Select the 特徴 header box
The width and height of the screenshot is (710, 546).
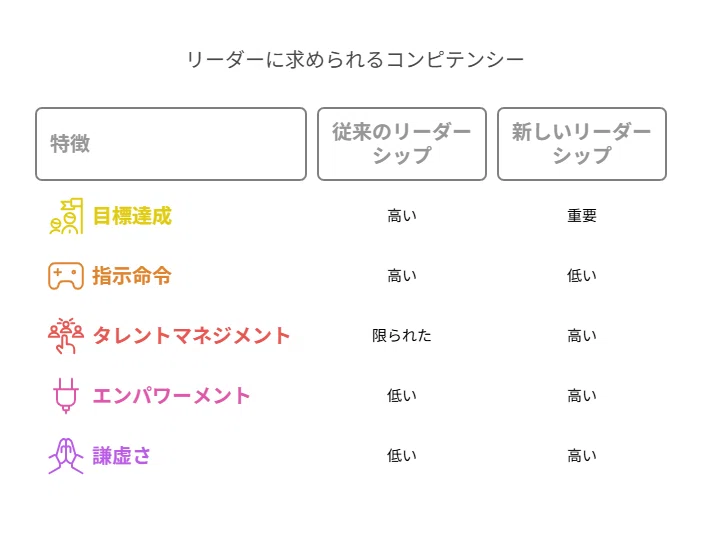[171, 144]
